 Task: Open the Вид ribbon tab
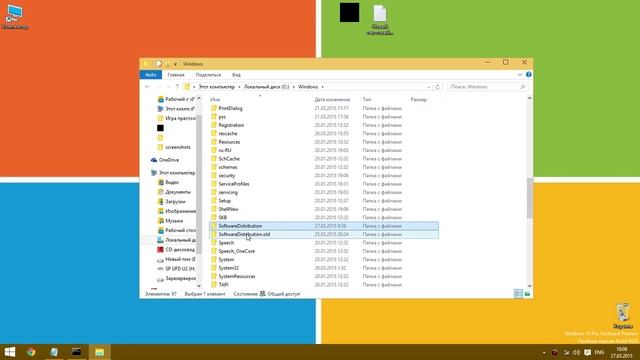click(236, 75)
